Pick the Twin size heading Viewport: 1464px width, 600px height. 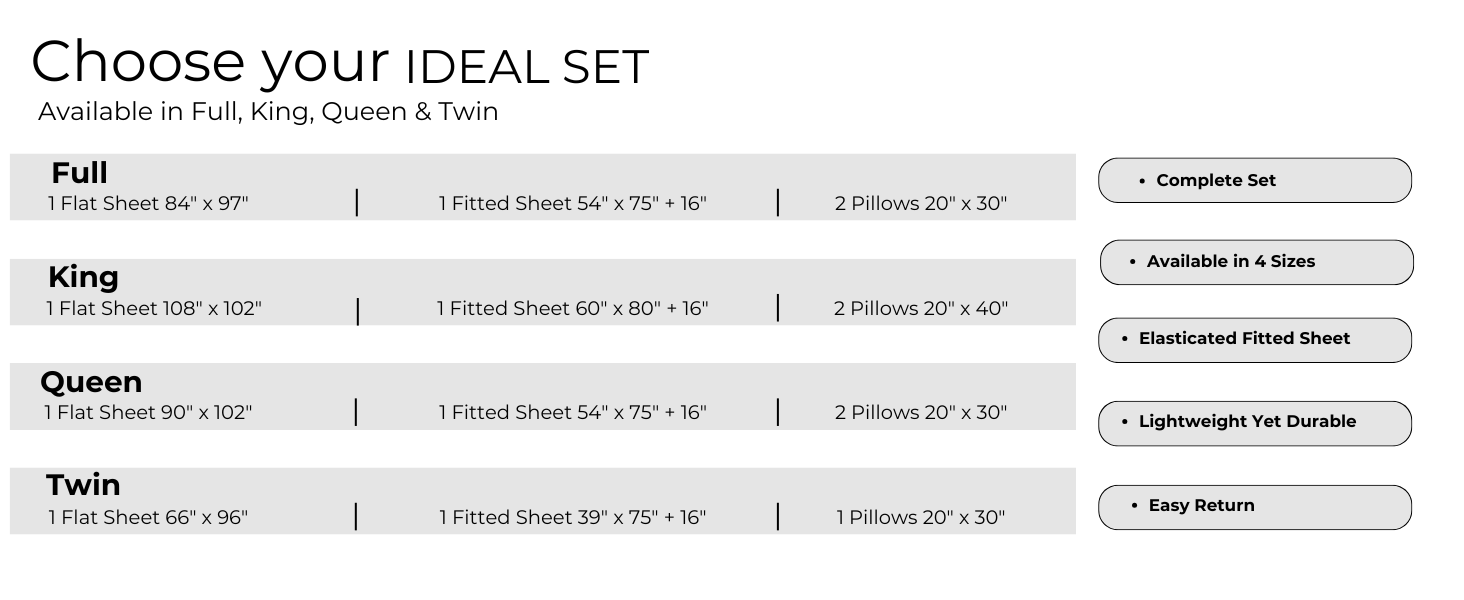(84, 486)
